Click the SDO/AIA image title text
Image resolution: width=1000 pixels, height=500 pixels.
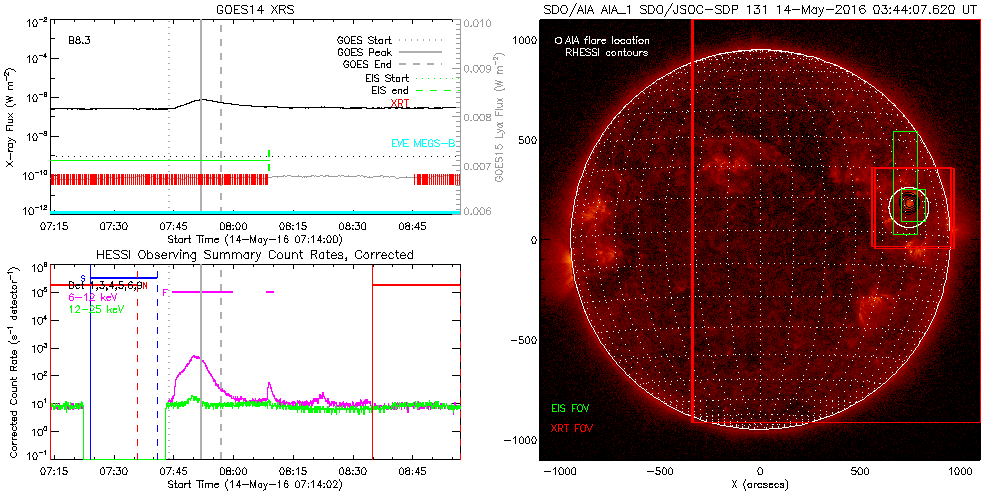click(759, 8)
